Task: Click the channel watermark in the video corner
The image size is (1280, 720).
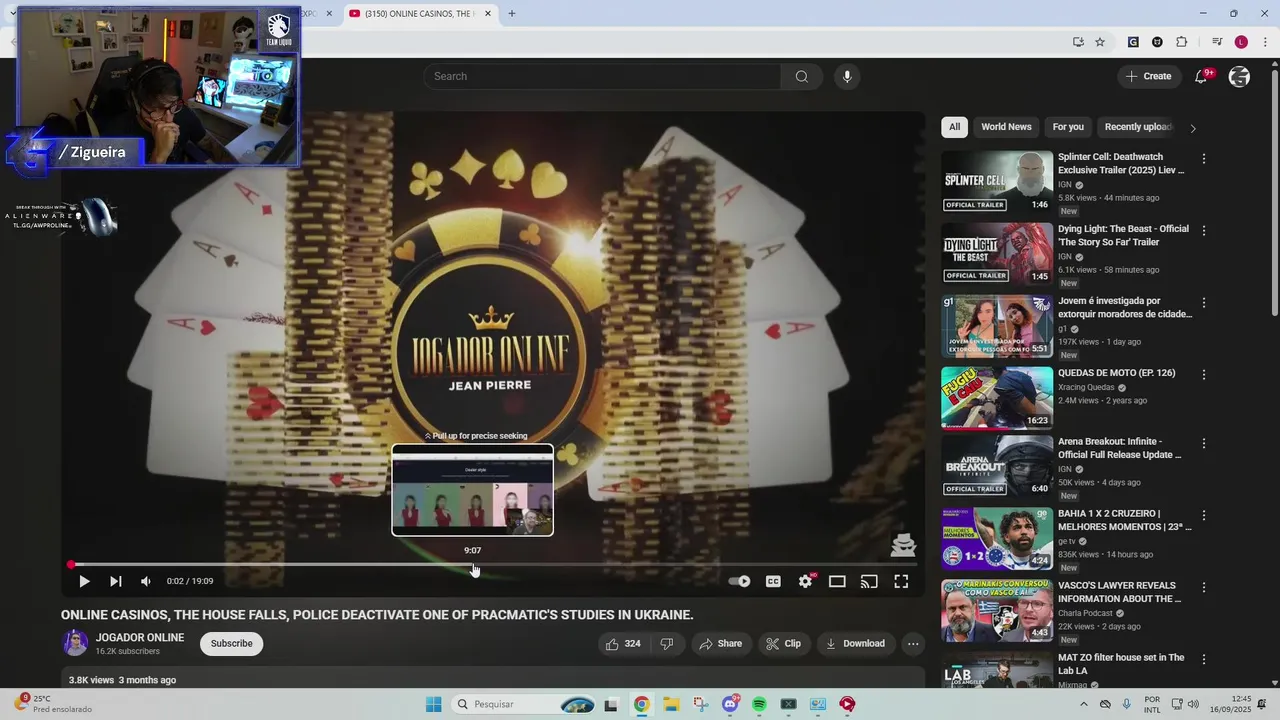Action: coord(903,544)
